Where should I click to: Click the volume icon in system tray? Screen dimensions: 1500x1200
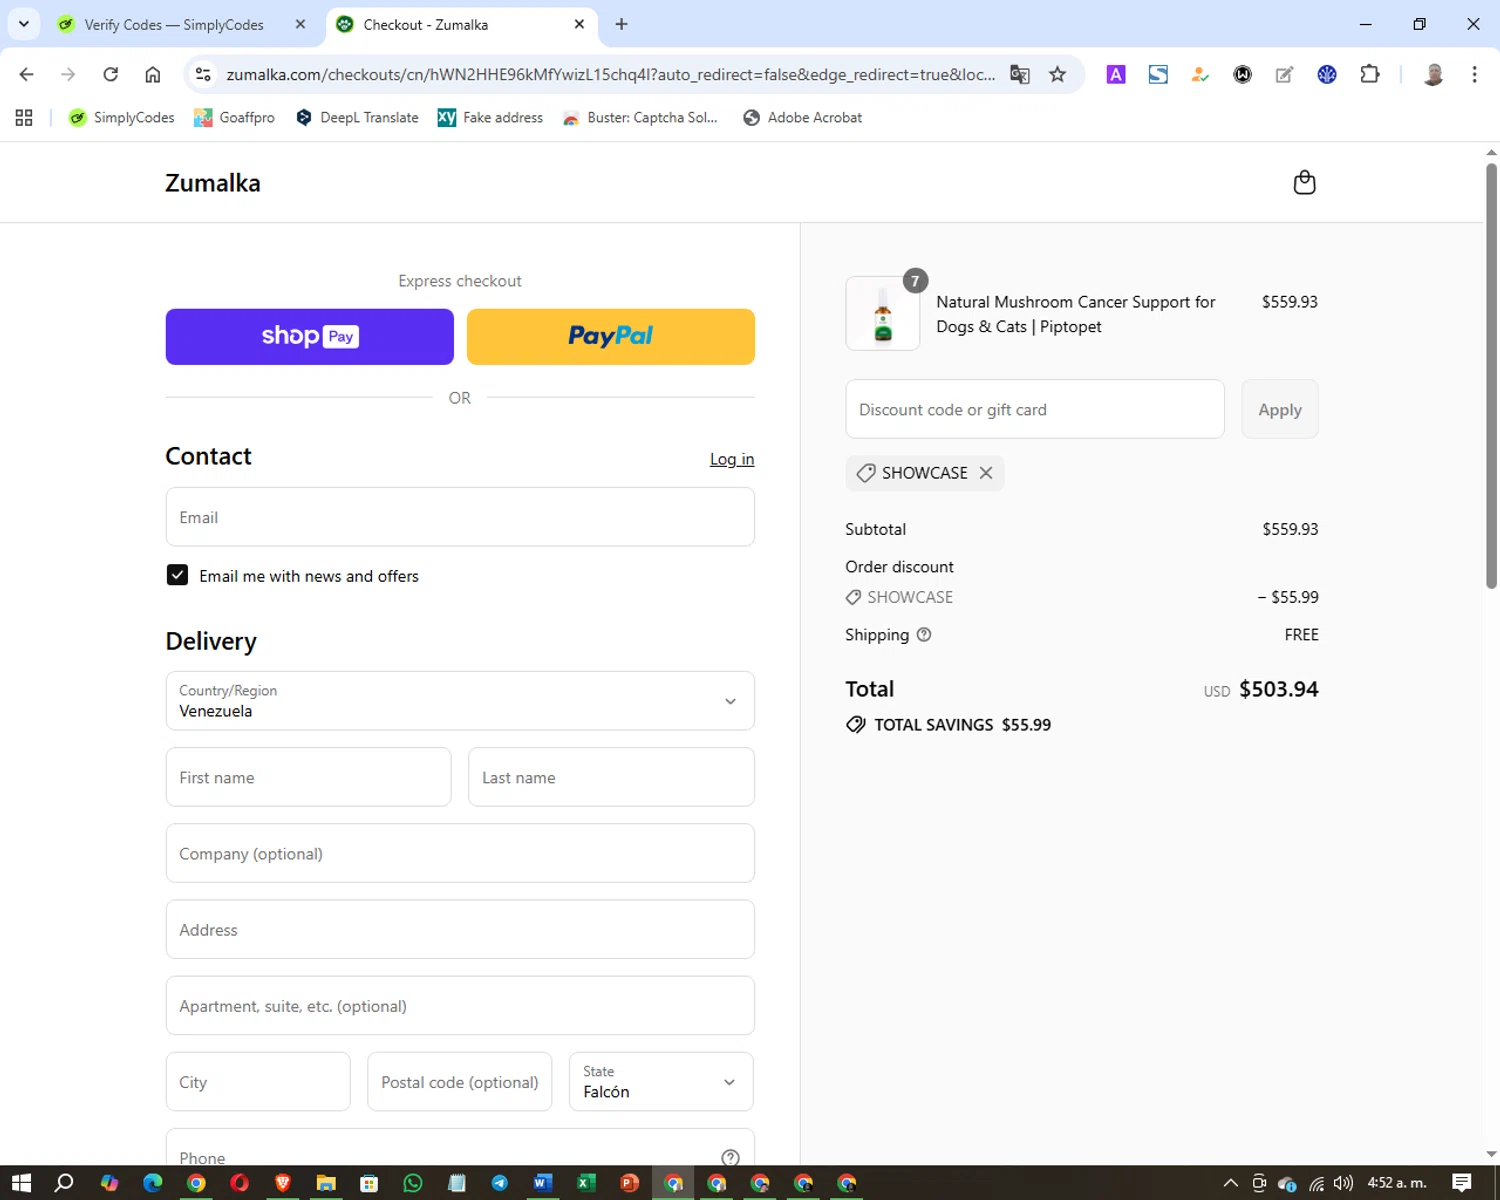coord(1343,1183)
